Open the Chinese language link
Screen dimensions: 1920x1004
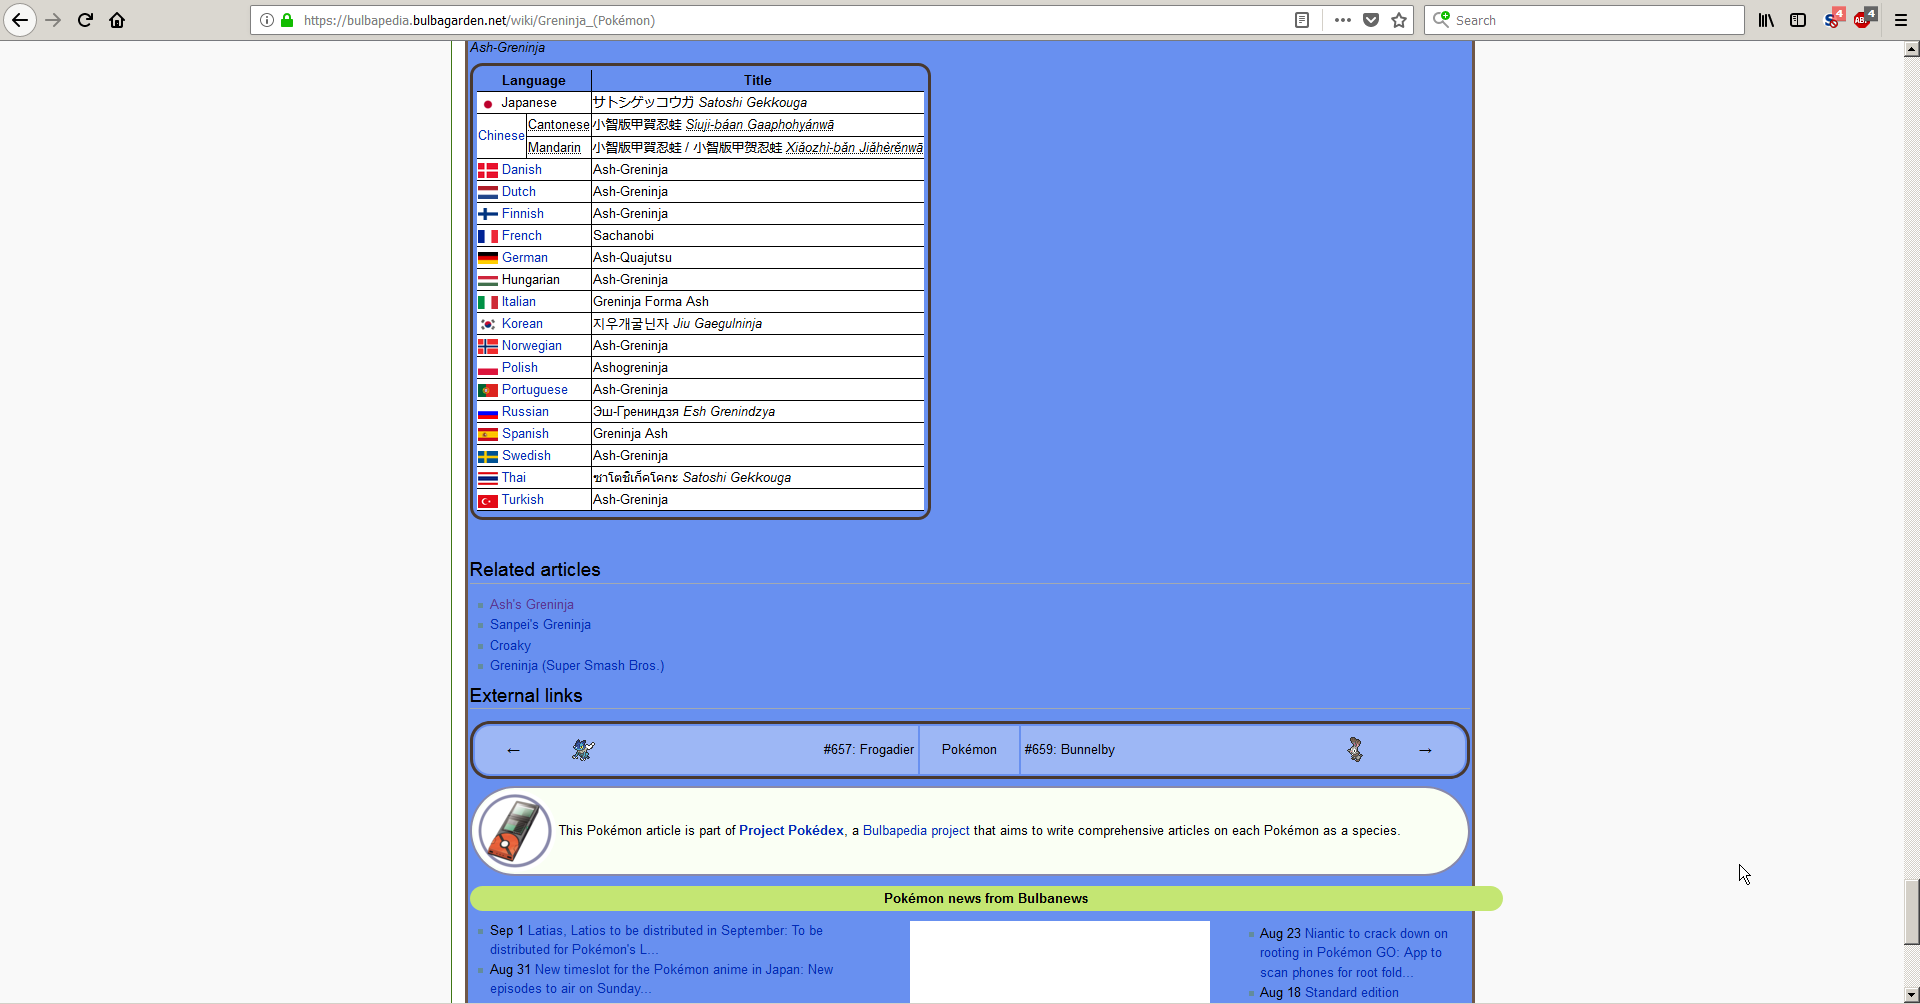point(501,136)
